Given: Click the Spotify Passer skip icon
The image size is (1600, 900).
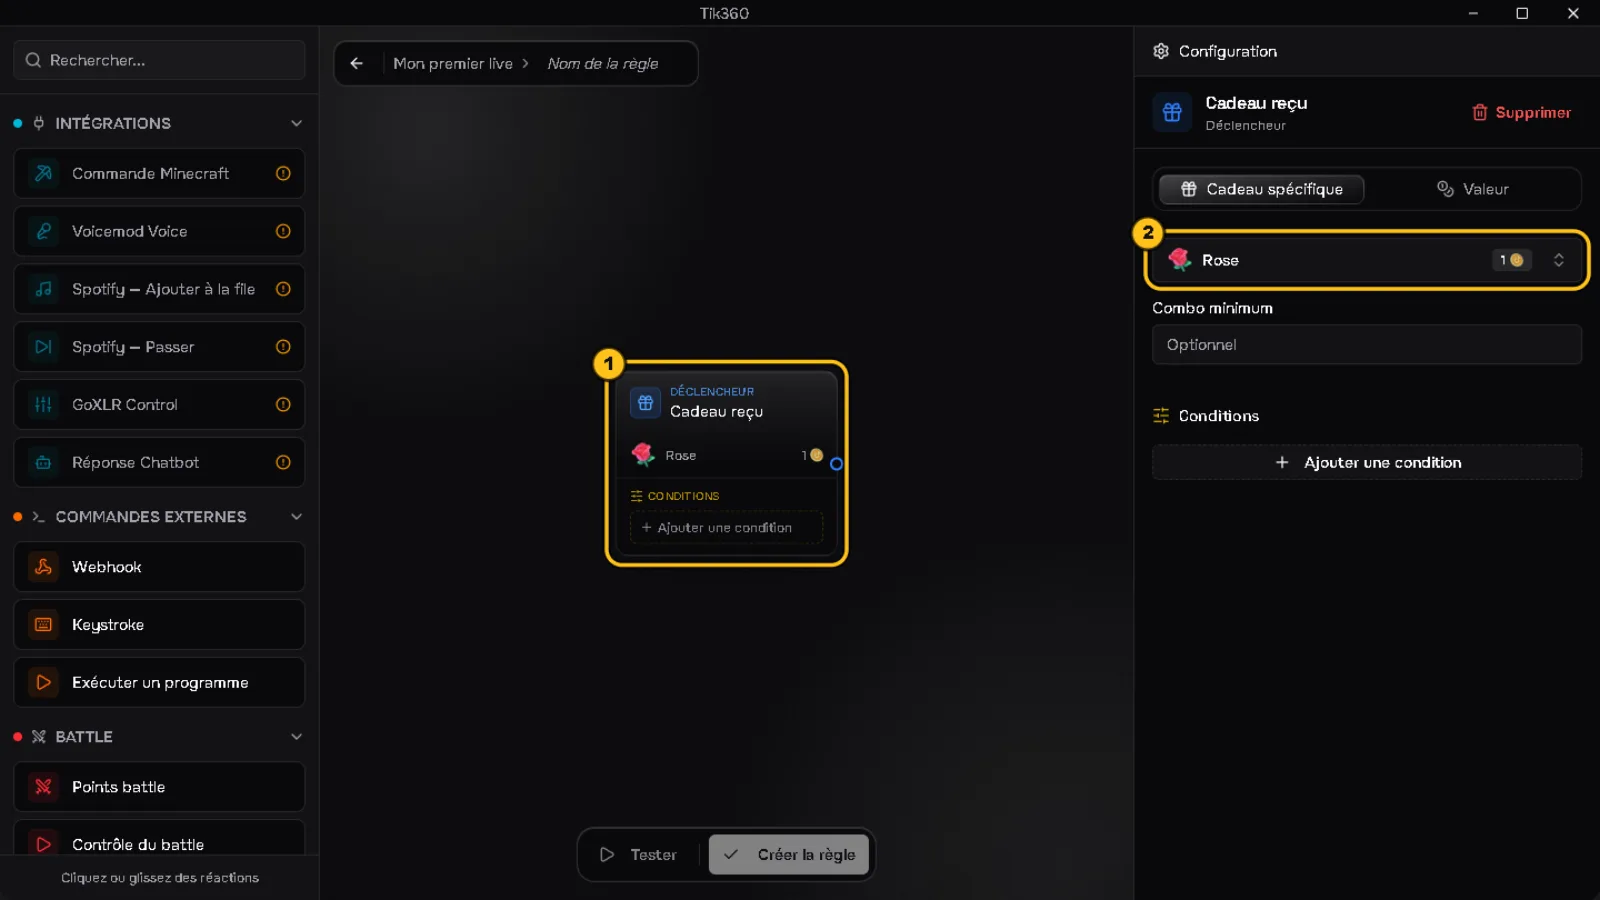Looking at the screenshot, I should (43, 347).
